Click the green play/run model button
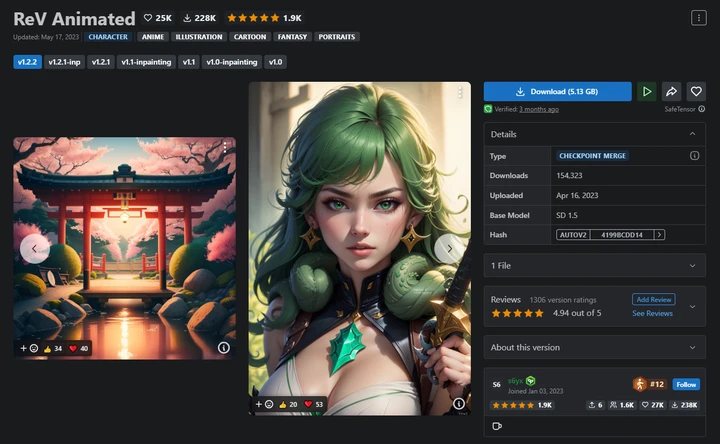This screenshot has height=444, width=720. (x=647, y=91)
